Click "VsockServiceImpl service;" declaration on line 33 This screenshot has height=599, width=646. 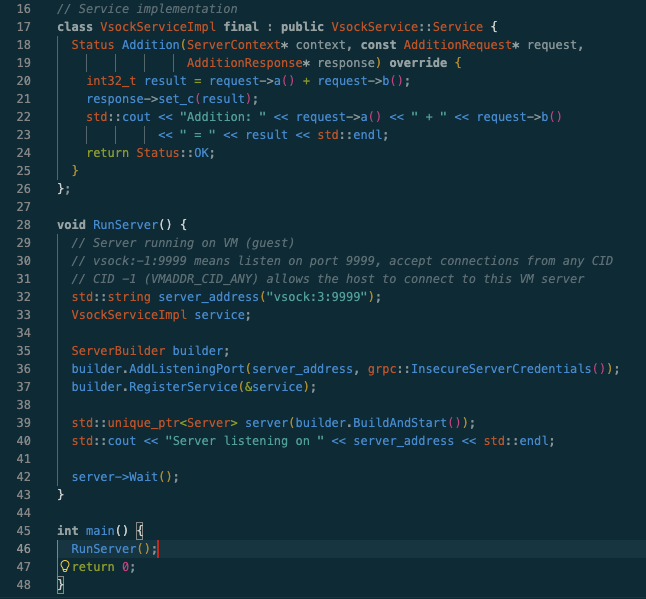161,315
